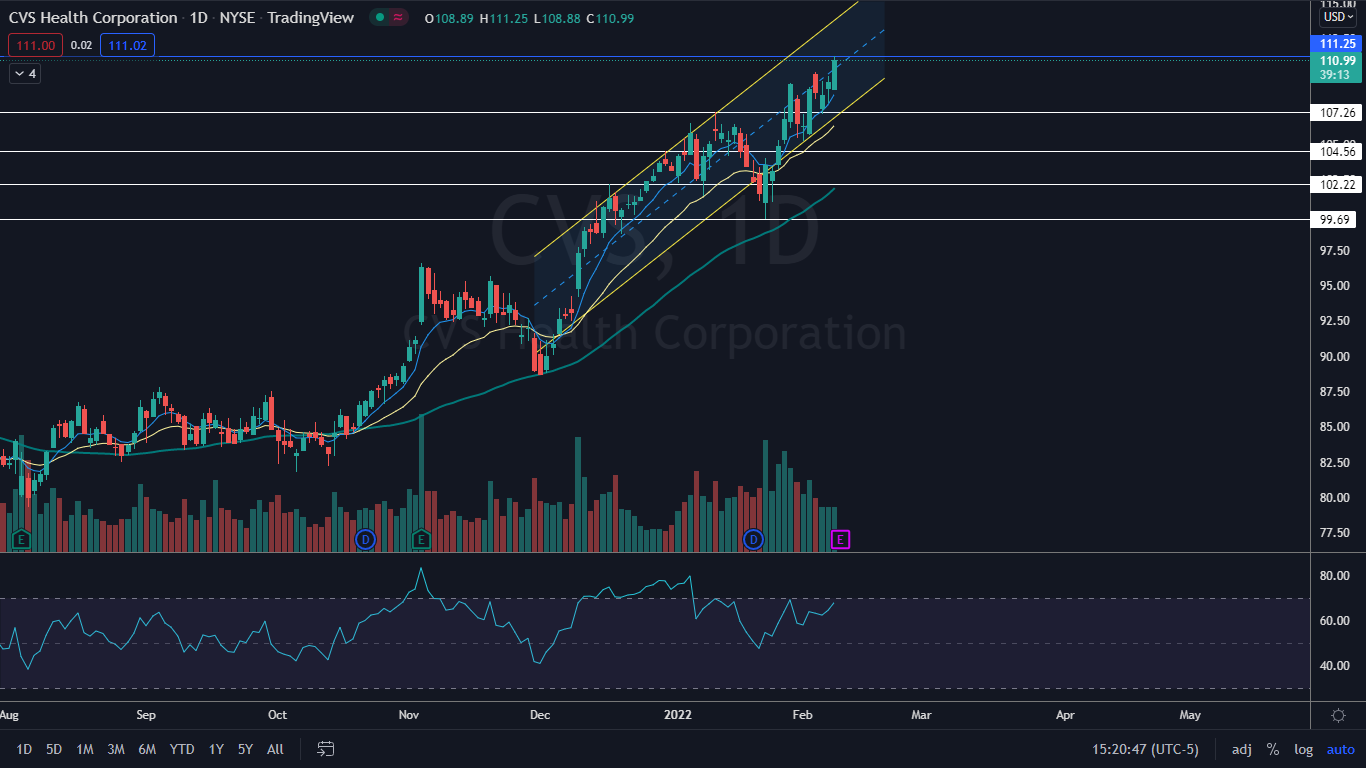This screenshot has width=1366, height=768.
Task: Click the Sep label on time axis
Action: [x=146, y=715]
